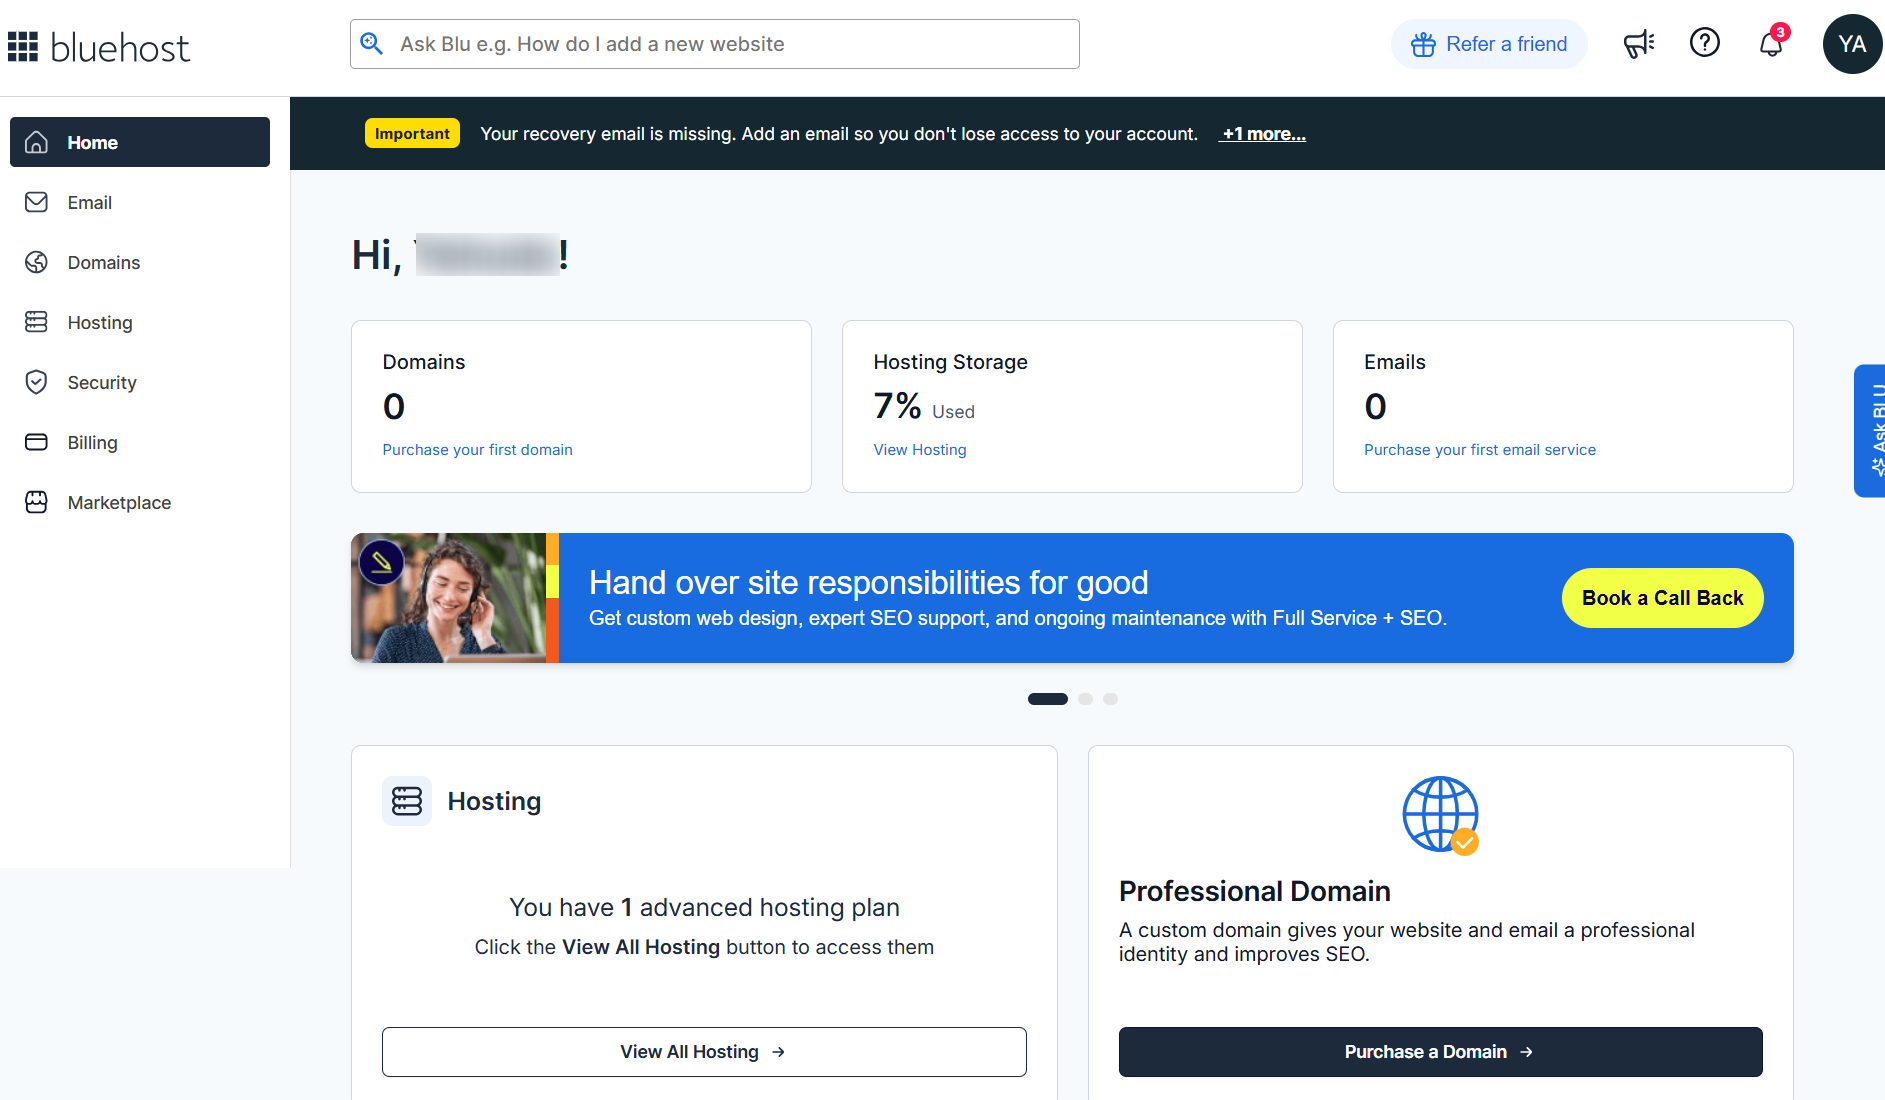Click the Refer a friend button
Image resolution: width=1885 pixels, height=1100 pixels.
click(x=1488, y=44)
